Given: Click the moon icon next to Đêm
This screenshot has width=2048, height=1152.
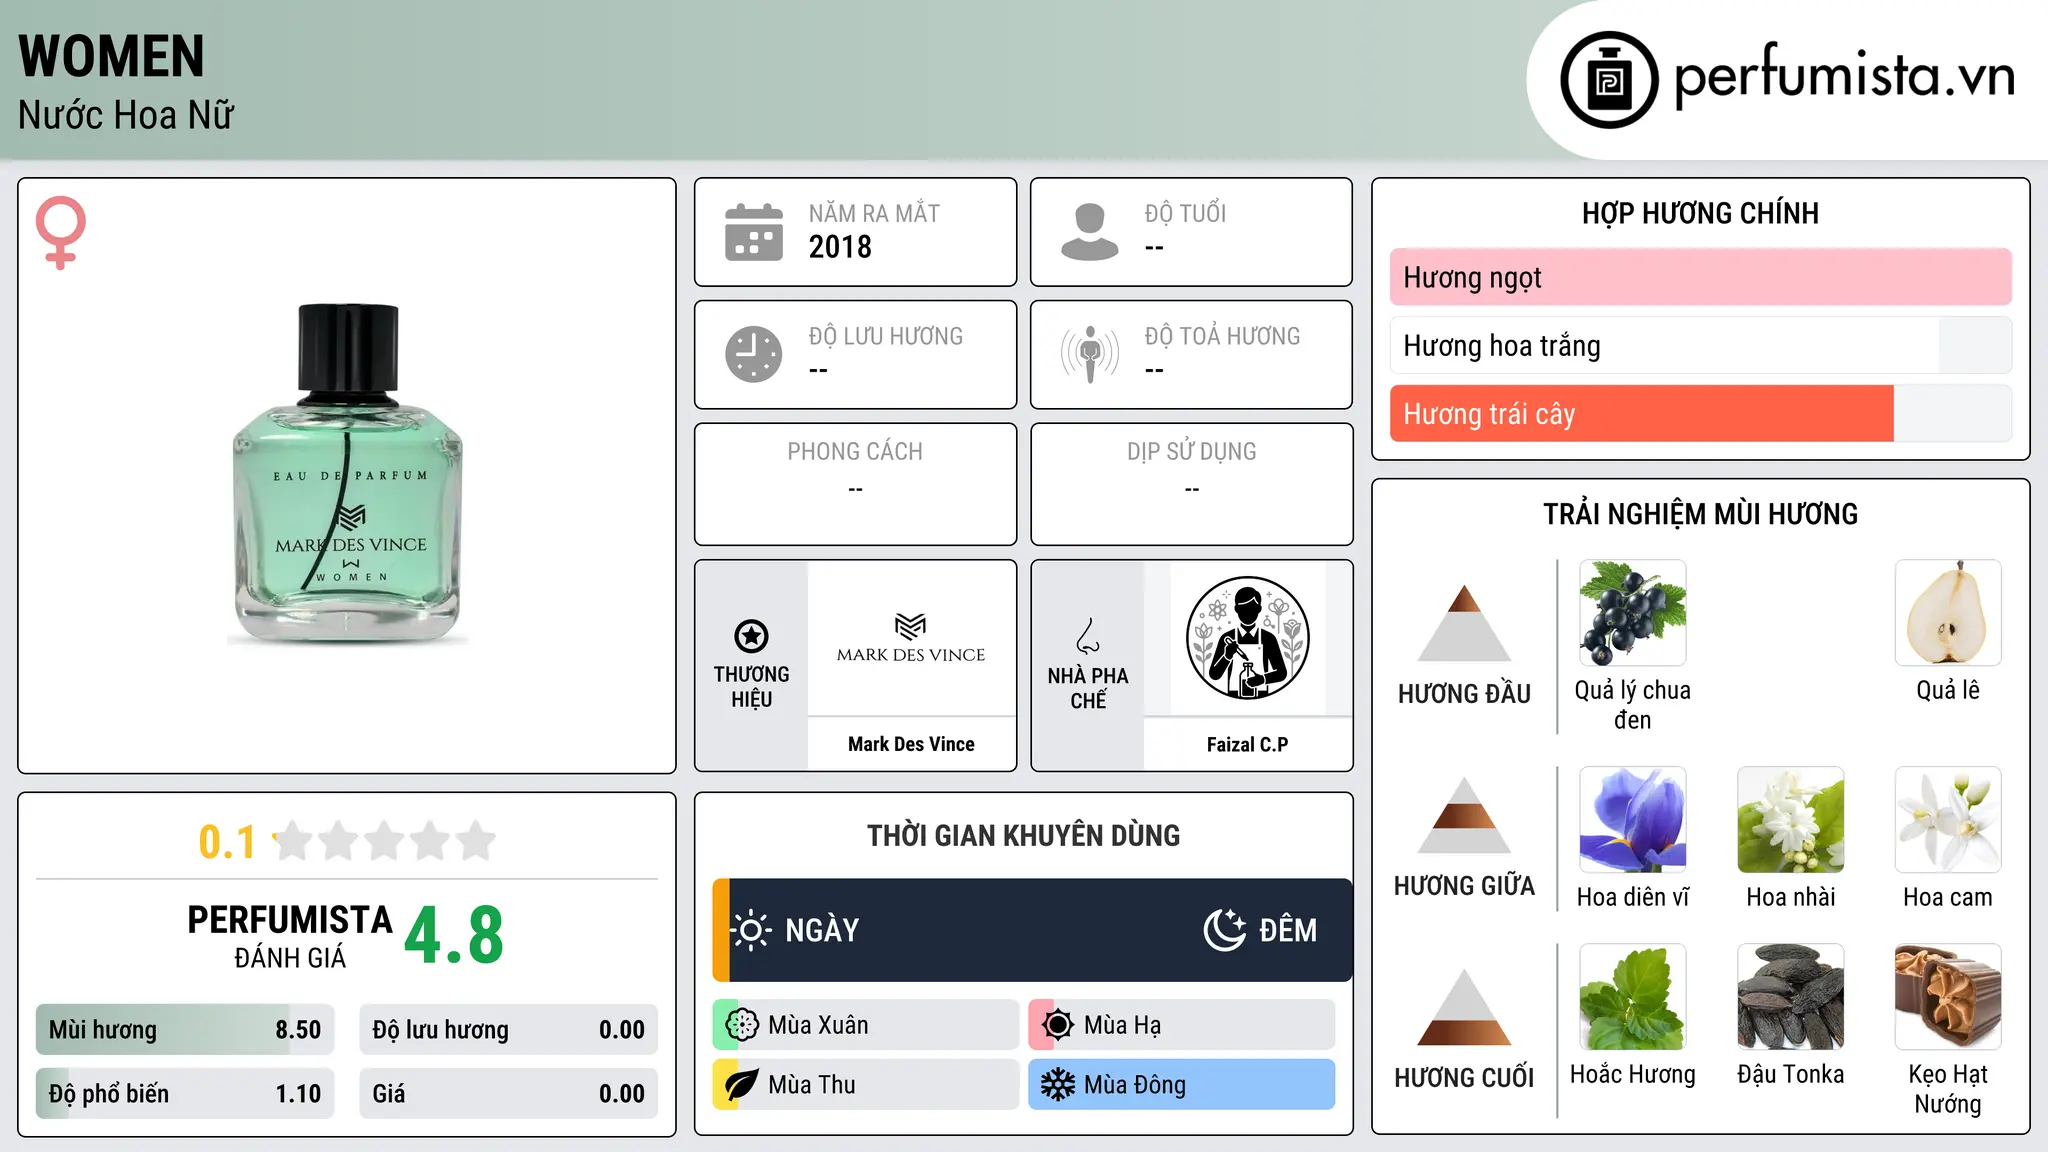Looking at the screenshot, I should tap(1225, 930).
